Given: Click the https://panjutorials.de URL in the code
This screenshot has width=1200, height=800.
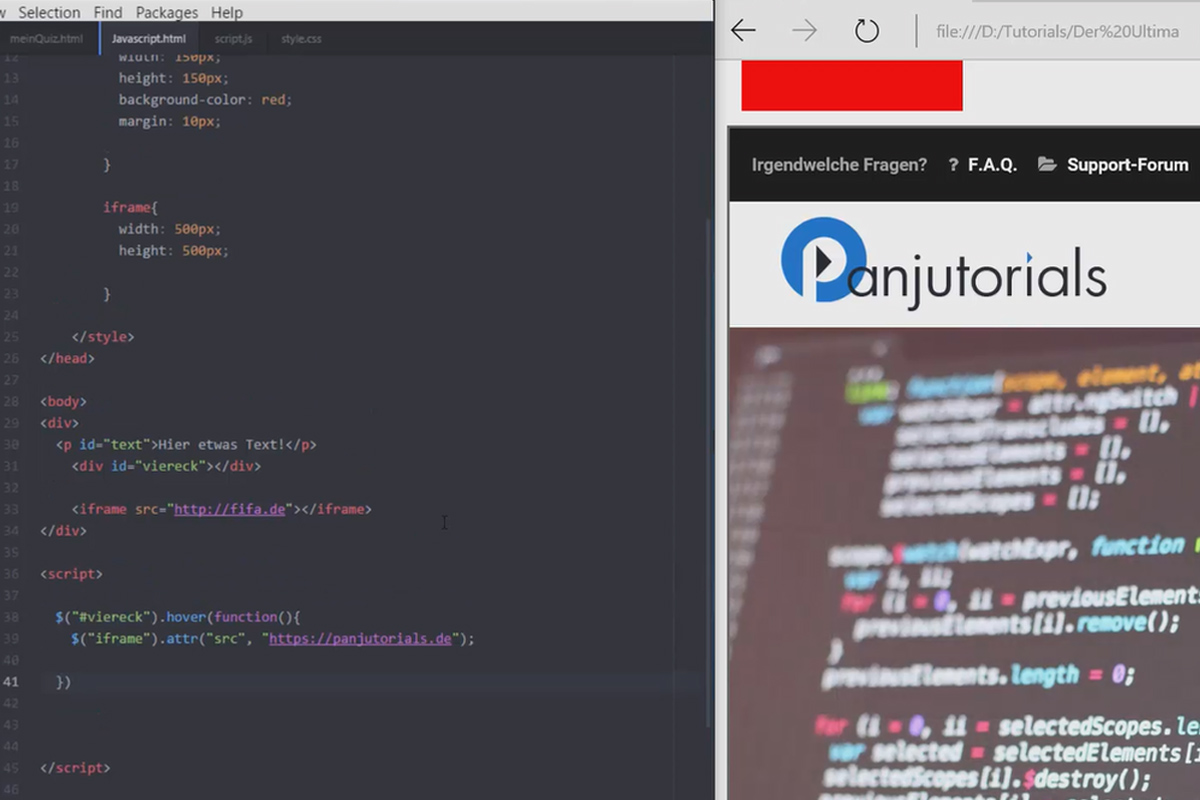Looking at the screenshot, I should 360,638.
